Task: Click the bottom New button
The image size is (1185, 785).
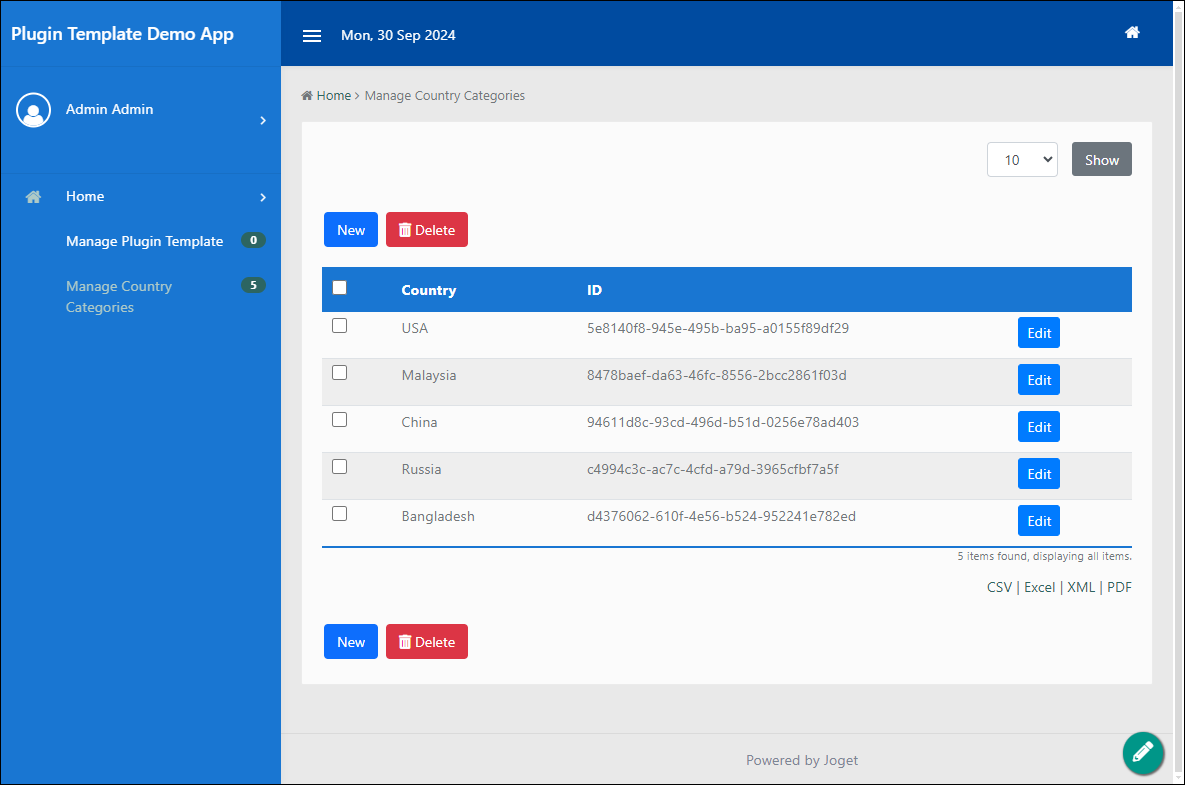Action: click(351, 641)
